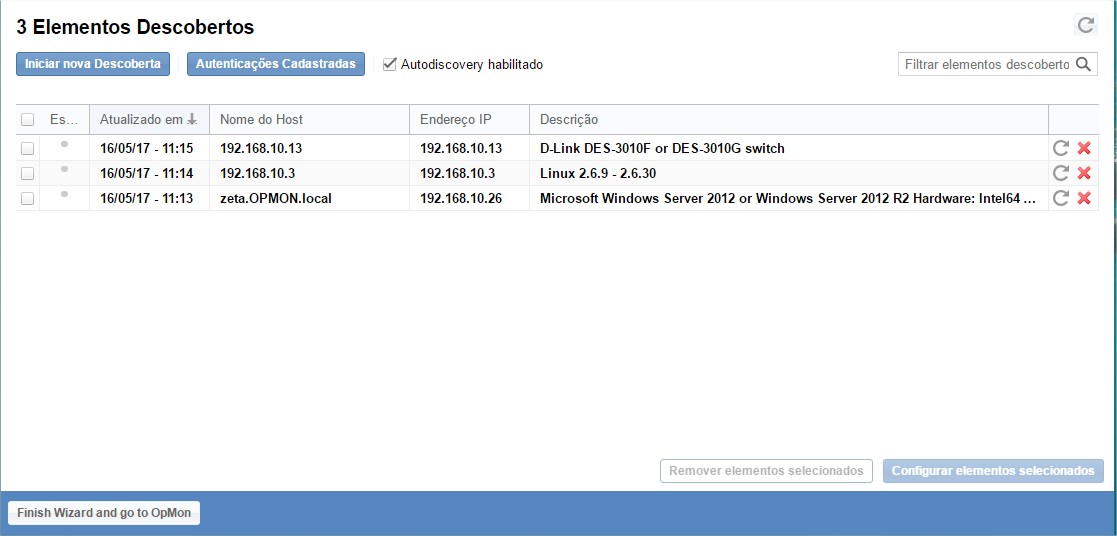Image resolution: width=1117 pixels, height=536 pixels.
Task: Rediscover host 192.168.10.13 using its refresh icon
Action: point(1061,148)
